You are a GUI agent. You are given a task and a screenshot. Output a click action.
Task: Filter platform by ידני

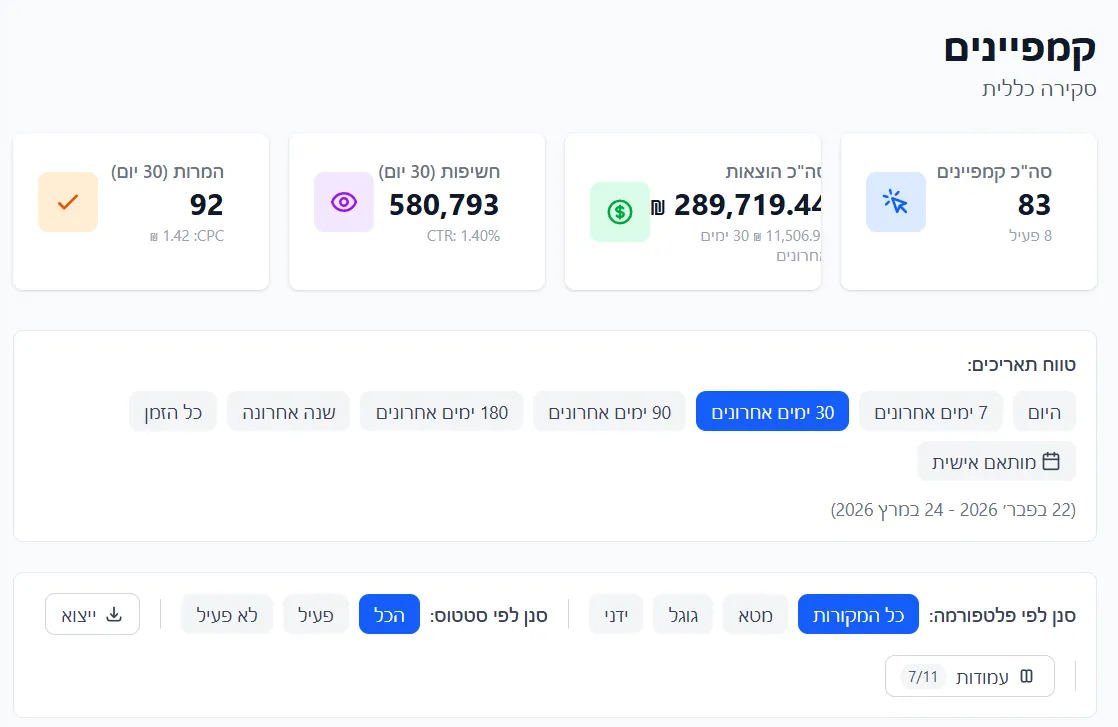(x=616, y=614)
